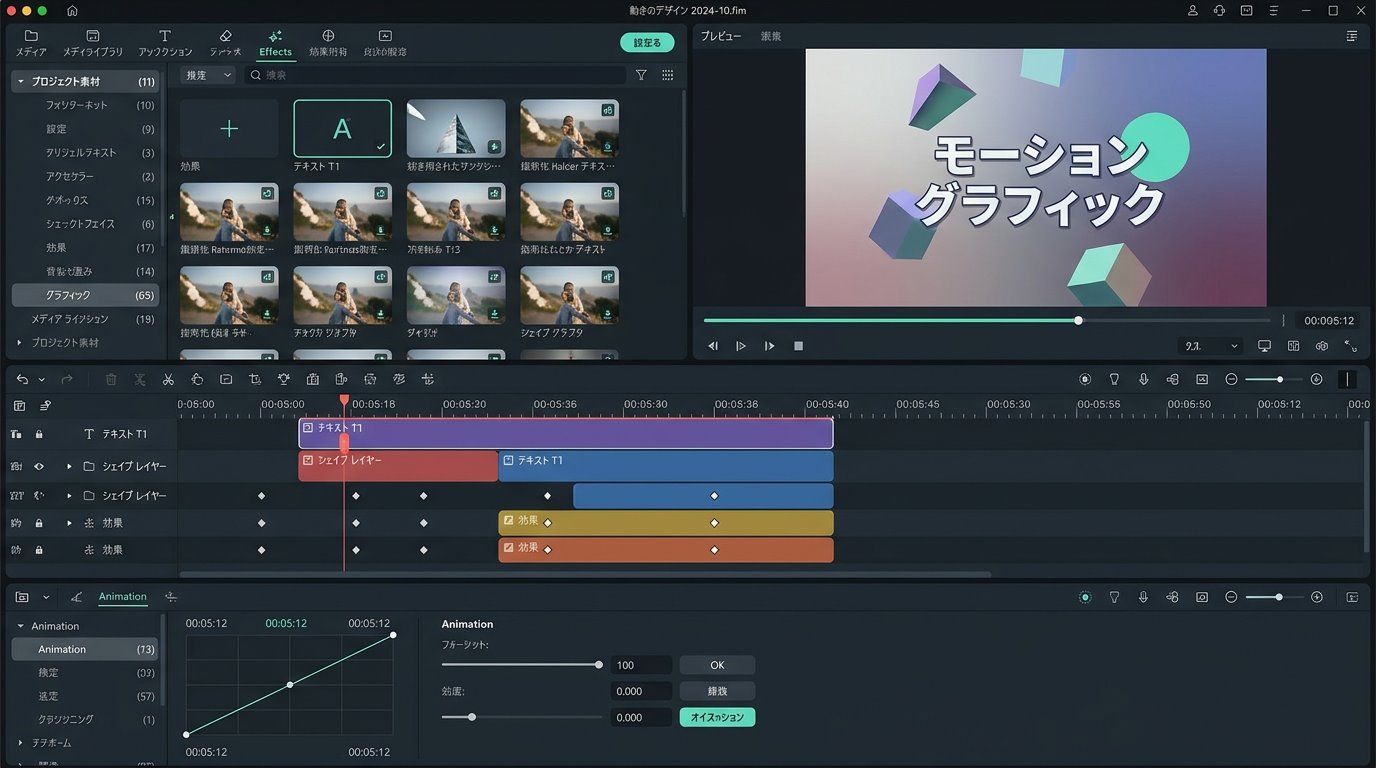Click the trash delete icon in timeline toolbar
The image size is (1376, 768).
tap(111, 380)
